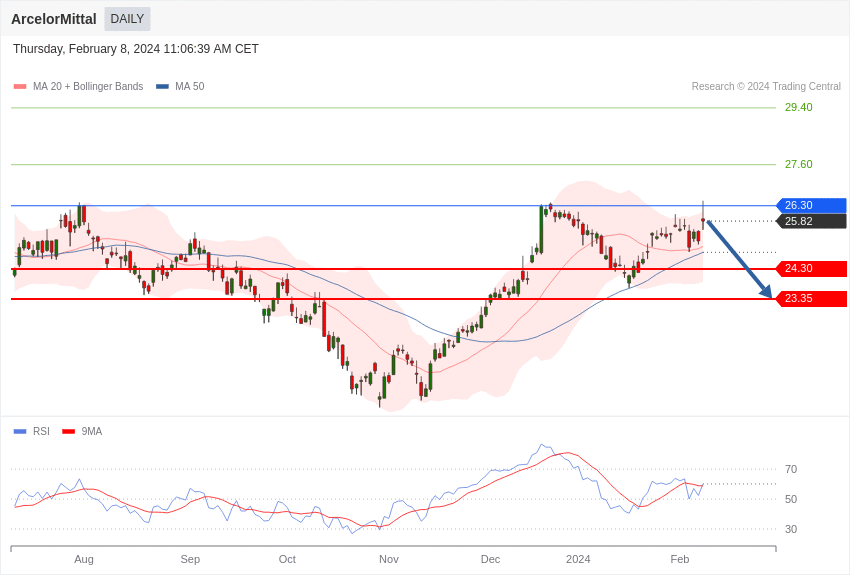Click the blue RSI legend swatch
This screenshot has width=850, height=576.
[x=20, y=432]
